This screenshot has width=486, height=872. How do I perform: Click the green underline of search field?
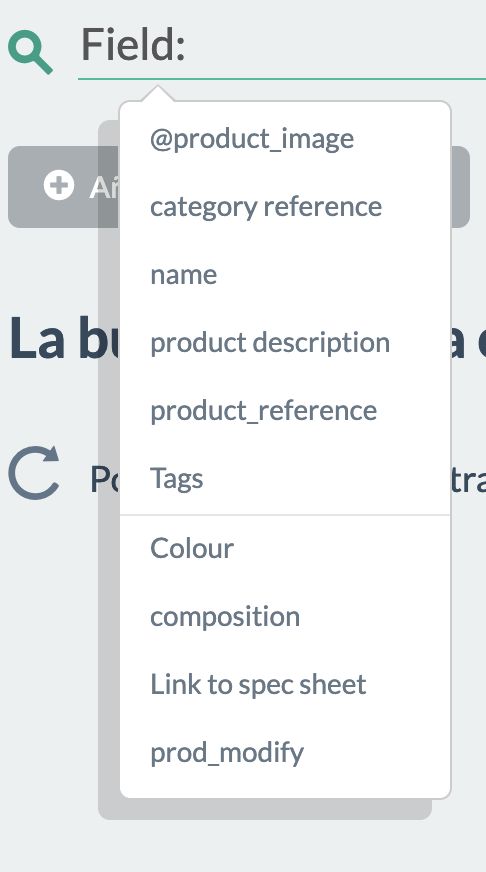(282, 79)
